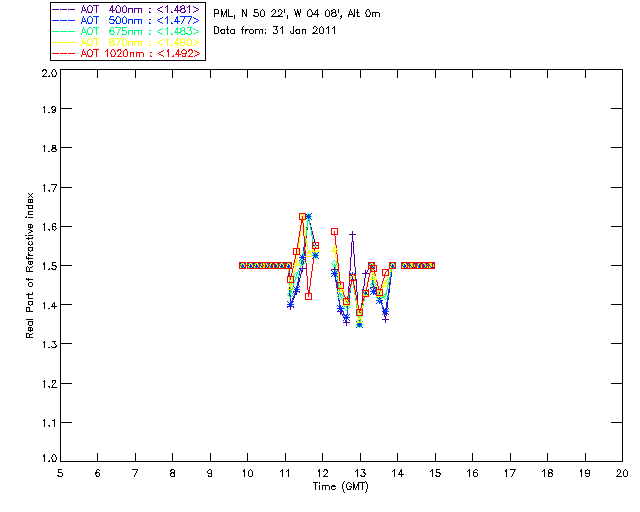Click the highest red square near 1.63
640x512 pixels.
pyautogui.click(x=302, y=216)
